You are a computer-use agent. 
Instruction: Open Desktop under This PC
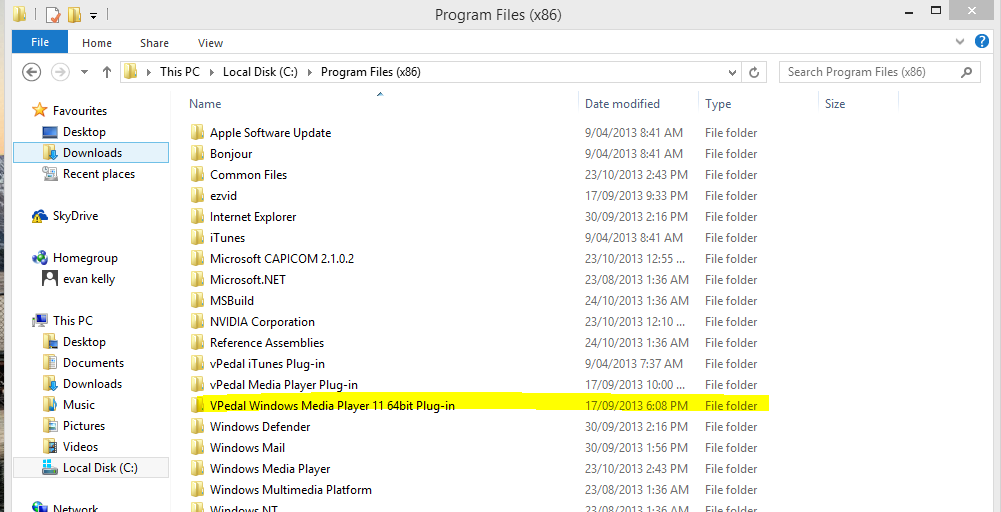(x=84, y=342)
